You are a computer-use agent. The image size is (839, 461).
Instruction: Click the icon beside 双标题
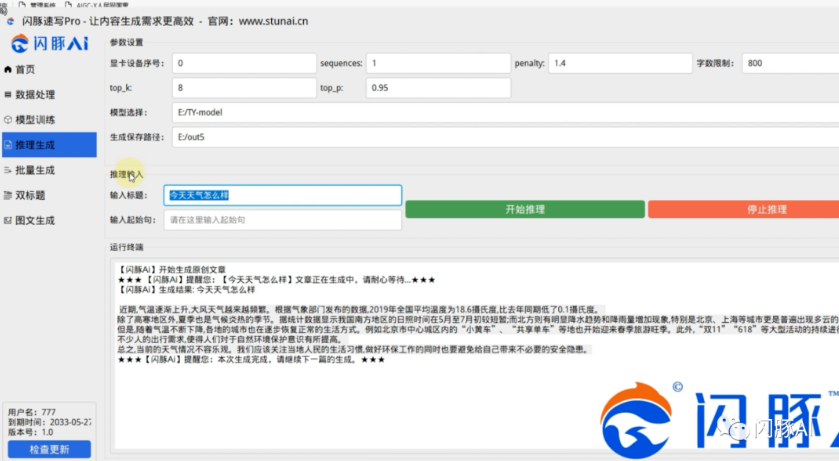(7, 195)
